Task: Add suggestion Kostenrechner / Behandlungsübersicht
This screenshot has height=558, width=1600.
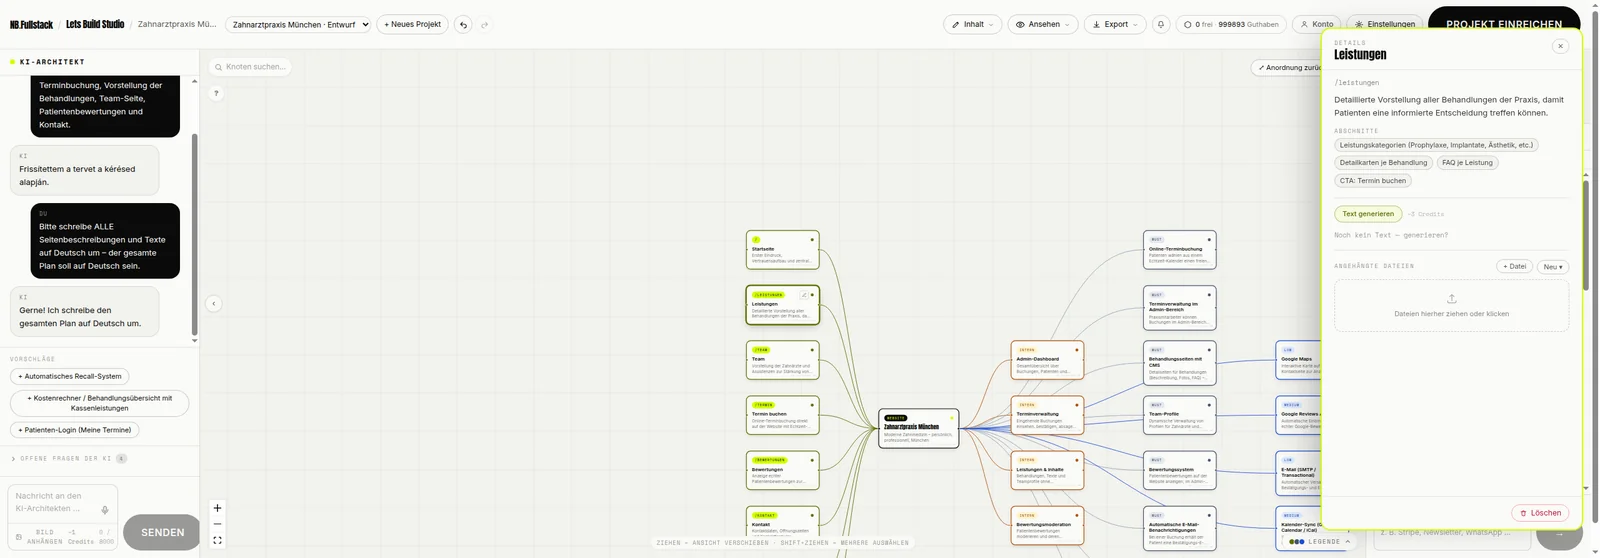Action: tap(99, 403)
